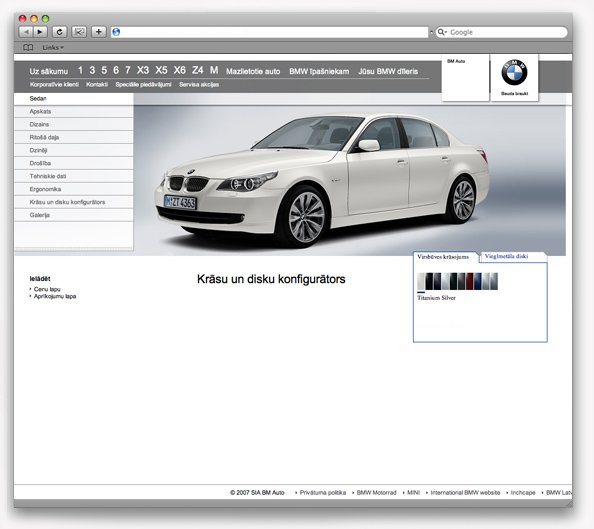The image size is (594, 529).
Task: Open the Links bookmarks dropdown
Action: tap(53, 47)
